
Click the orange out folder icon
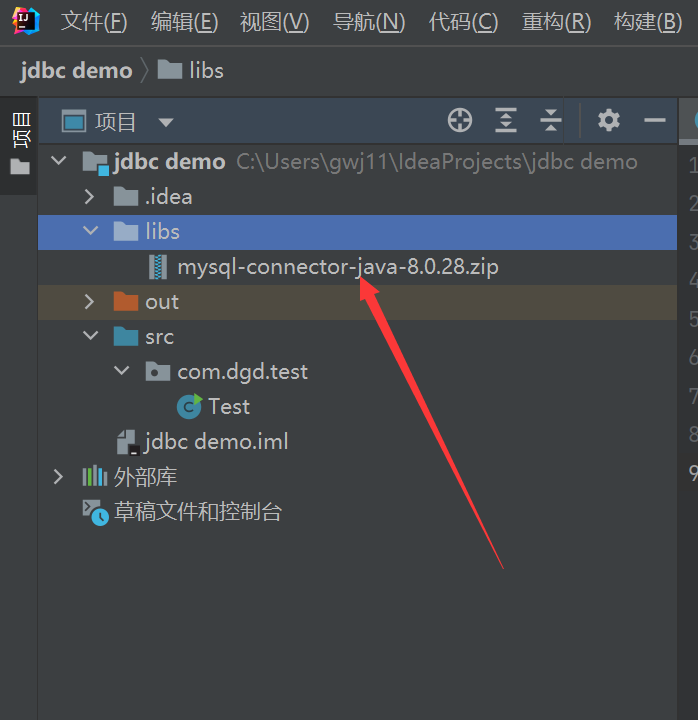(126, 302)
